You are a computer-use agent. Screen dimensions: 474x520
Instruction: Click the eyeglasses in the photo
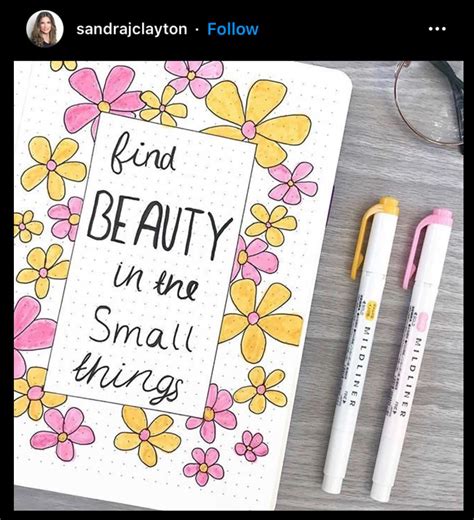point(429,104)
